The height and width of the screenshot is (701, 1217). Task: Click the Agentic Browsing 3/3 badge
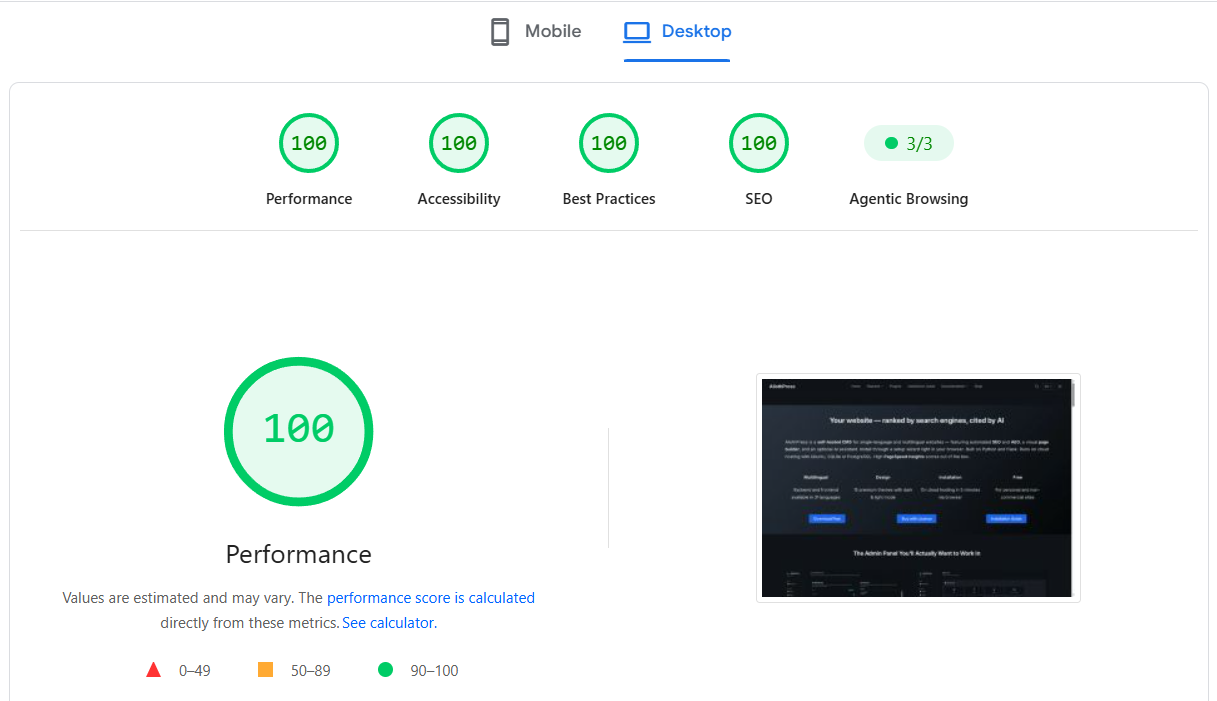(909, 143)
